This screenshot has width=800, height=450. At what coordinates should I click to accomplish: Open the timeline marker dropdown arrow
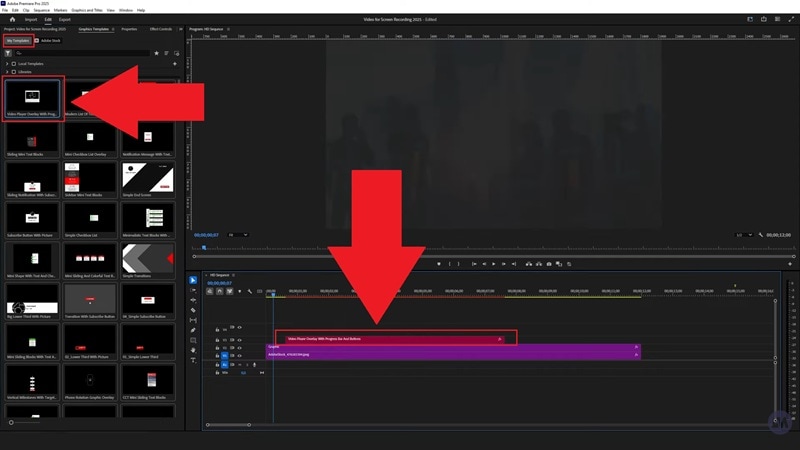239,291
